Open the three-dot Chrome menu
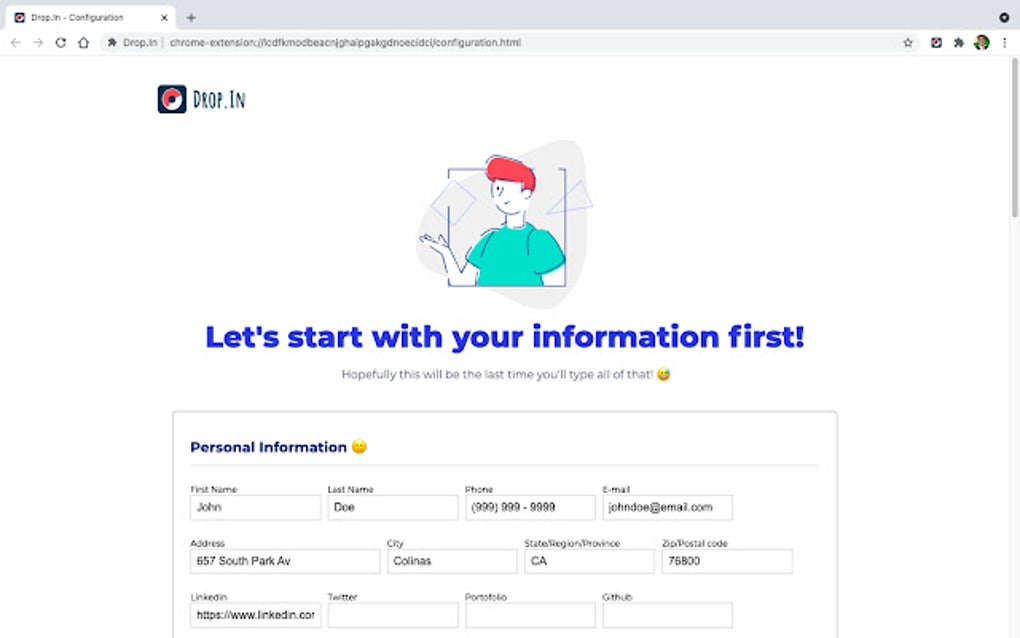This screenshot has height=638, width=1020. click(x=1003, y=43)
